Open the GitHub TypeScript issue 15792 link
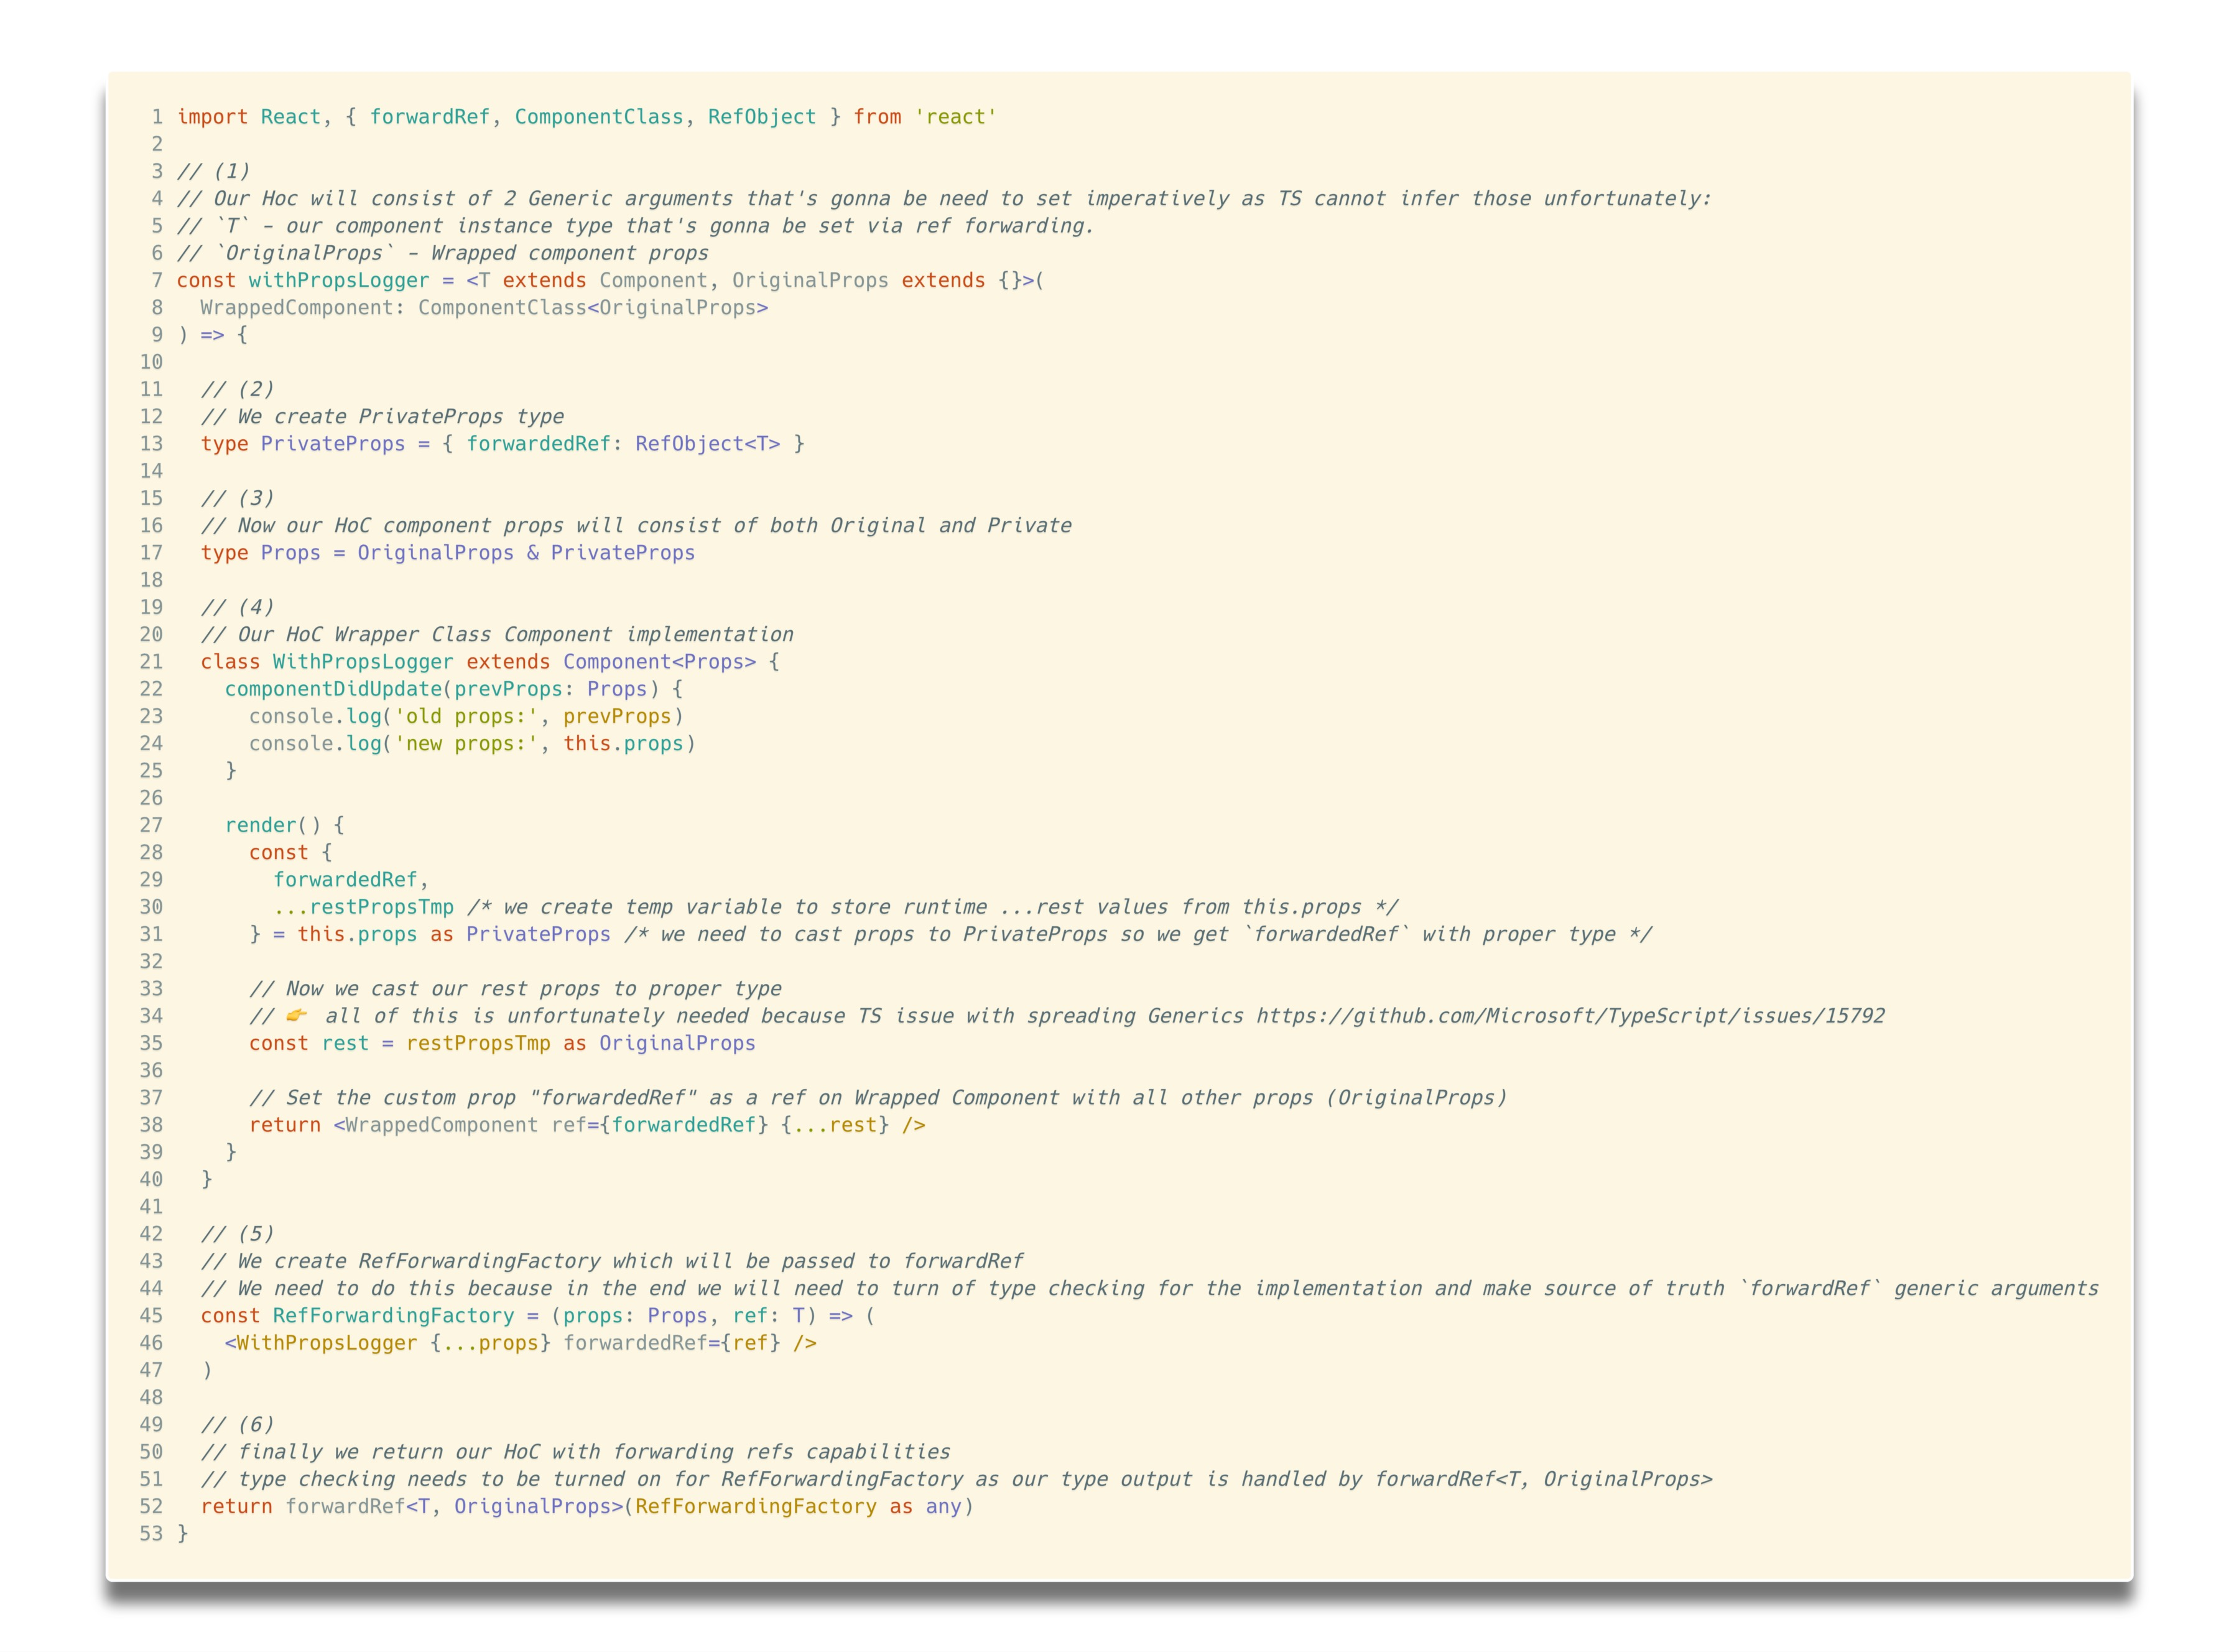Viewport: 2239px width, 1652px height. (x=1570, y=1016)
